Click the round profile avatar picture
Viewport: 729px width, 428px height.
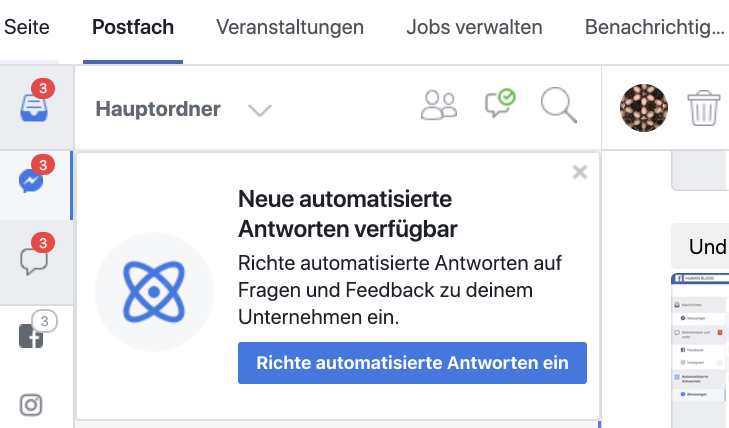(644, 107)
